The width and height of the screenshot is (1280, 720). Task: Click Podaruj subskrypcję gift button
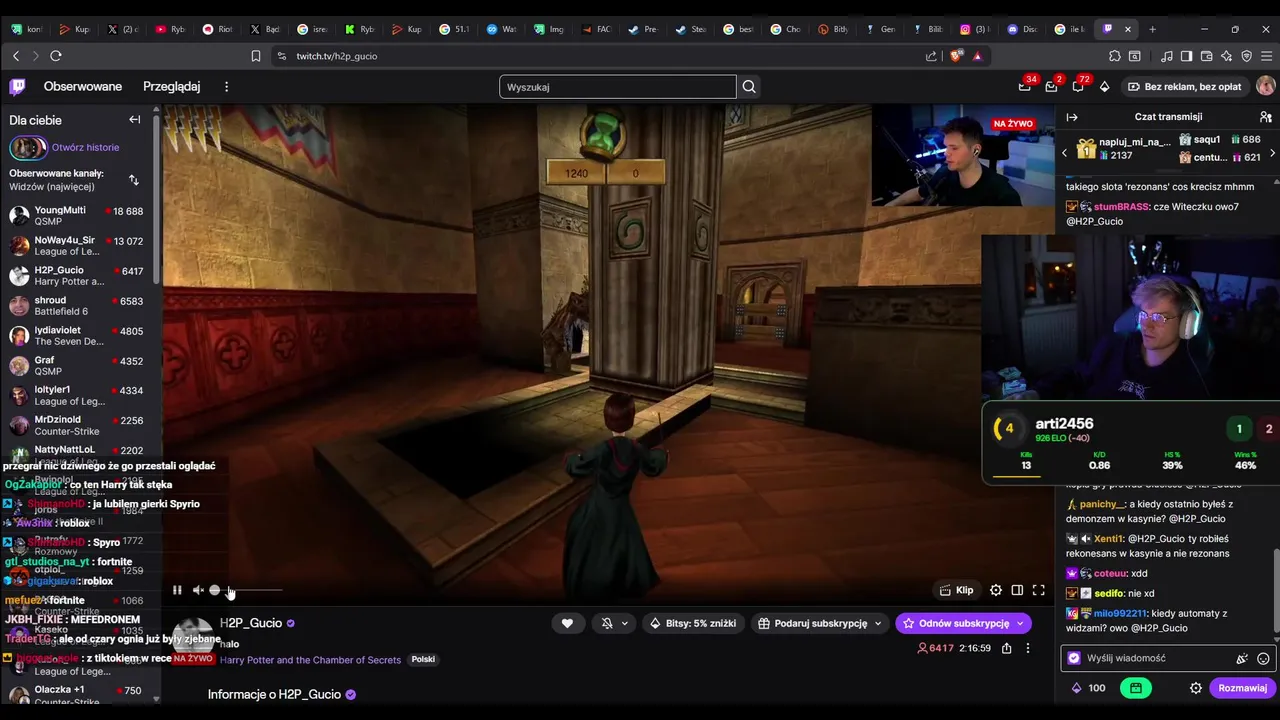(813, 623)
